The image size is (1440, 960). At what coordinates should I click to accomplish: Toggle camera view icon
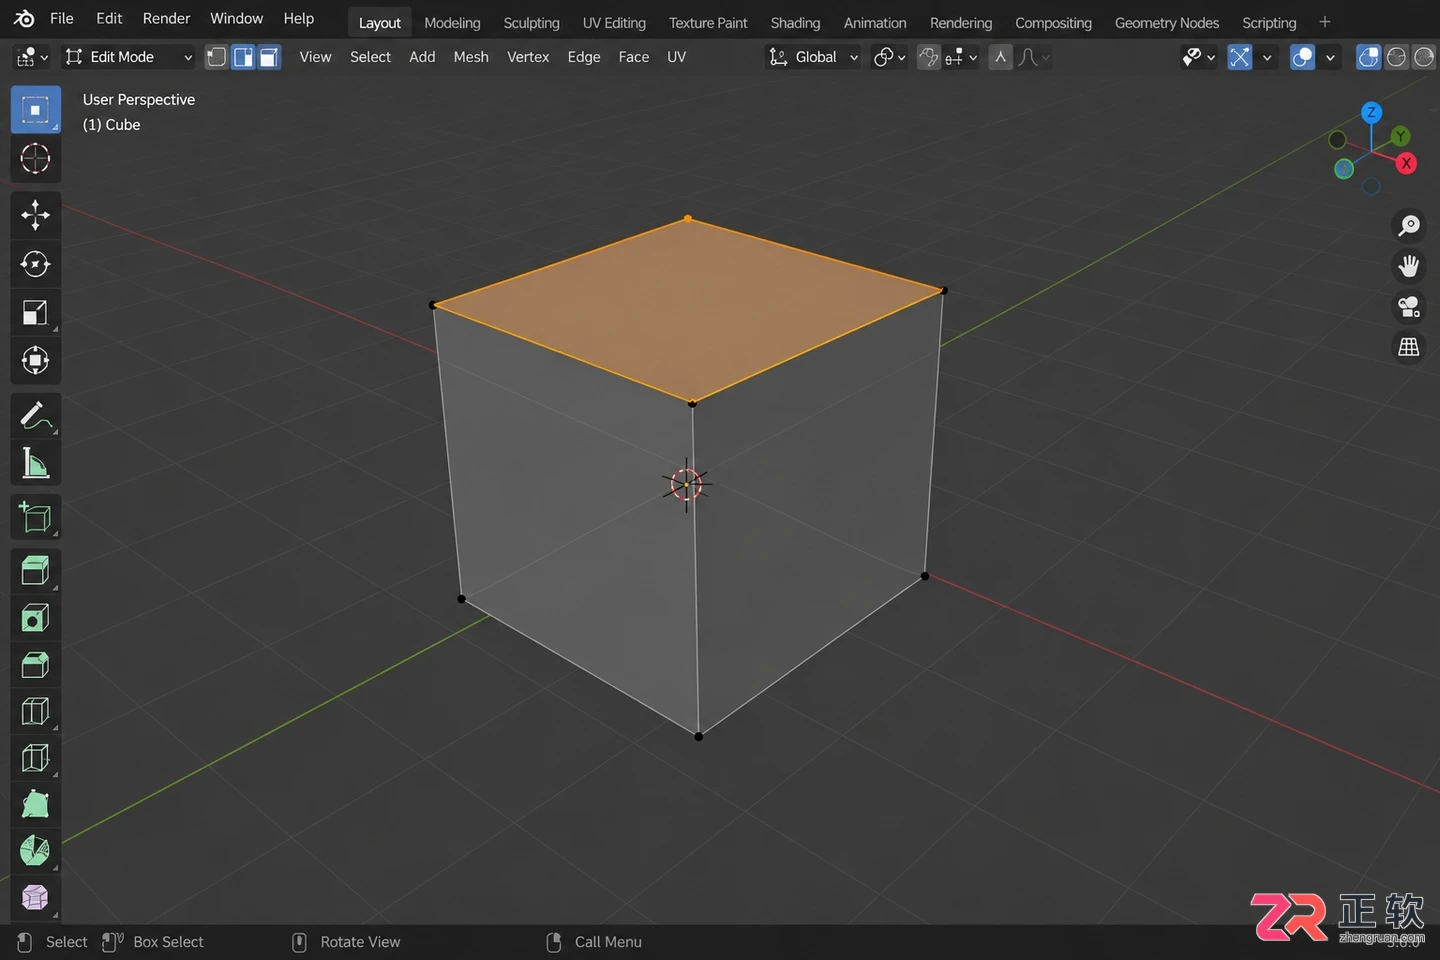click(x=1409, y=306)
